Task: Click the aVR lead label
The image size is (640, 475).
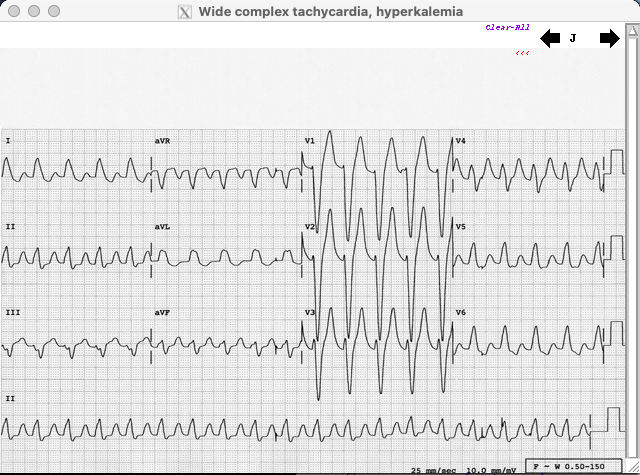Action: 162,141
